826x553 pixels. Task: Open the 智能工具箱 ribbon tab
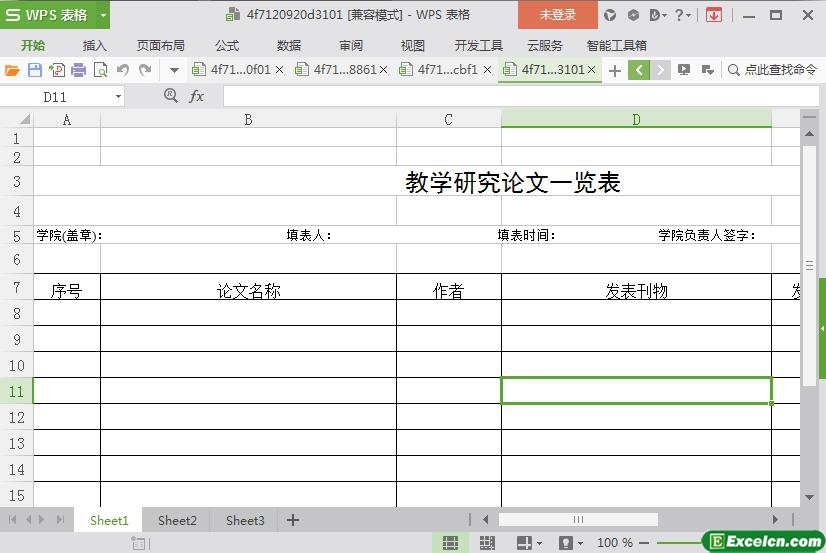click(x=616, y=46)
